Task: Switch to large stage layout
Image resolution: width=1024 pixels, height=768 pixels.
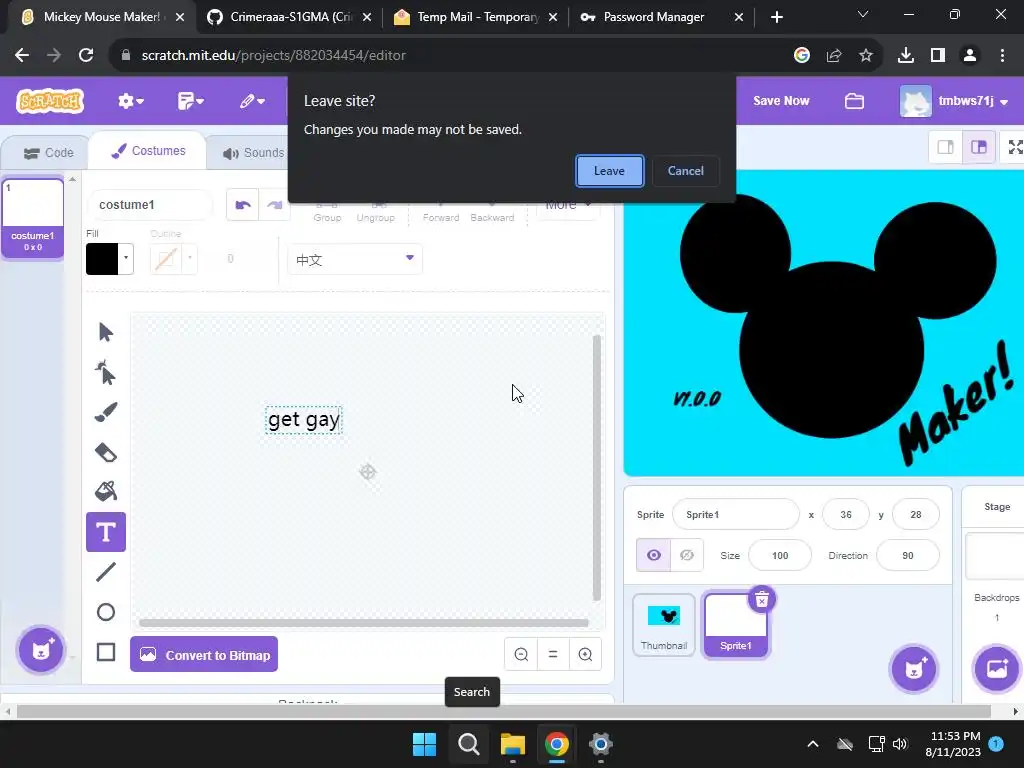Action: tap(979, 147)
